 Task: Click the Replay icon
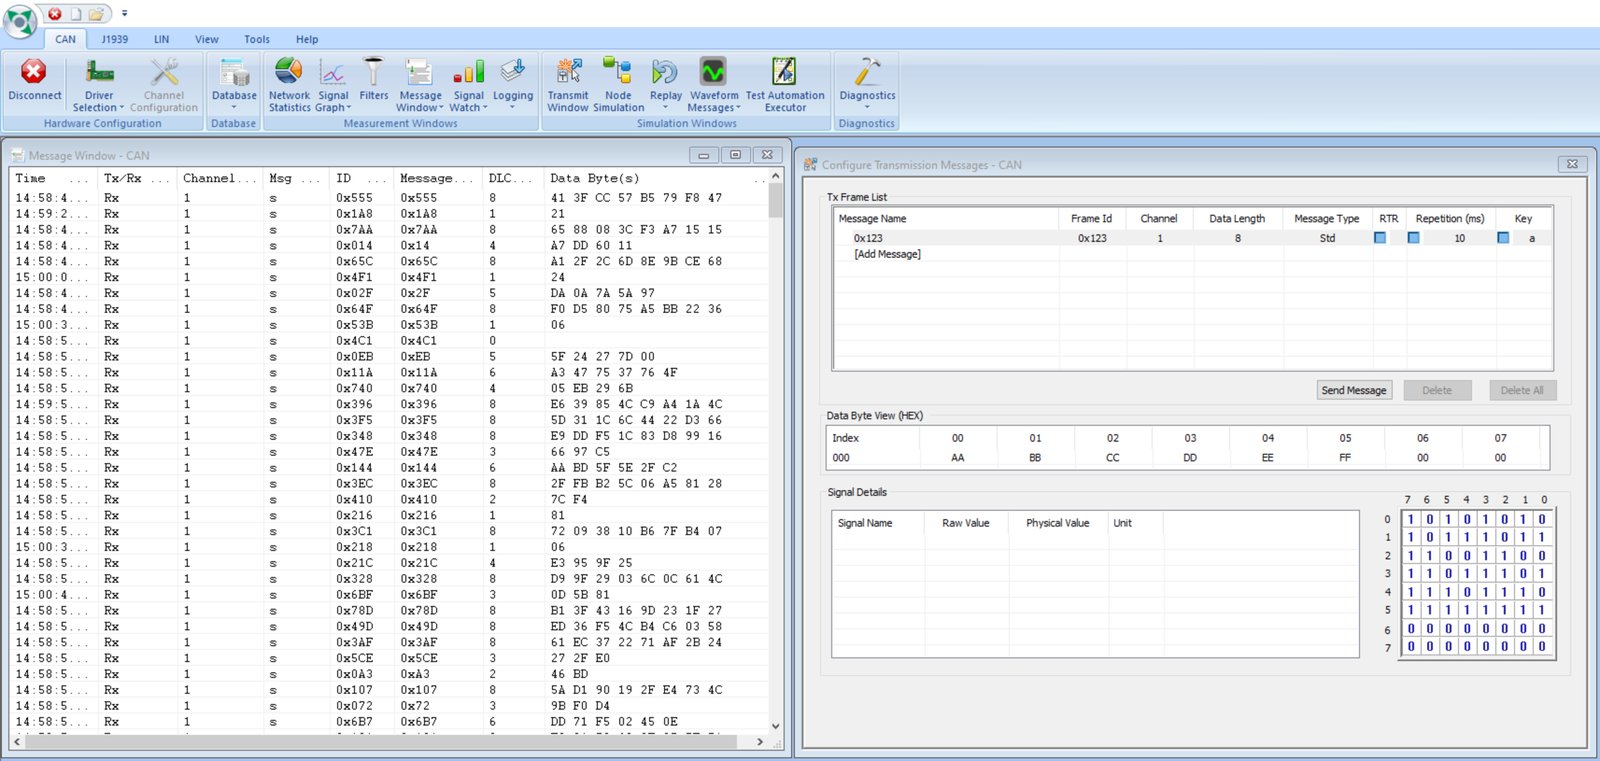665,72
